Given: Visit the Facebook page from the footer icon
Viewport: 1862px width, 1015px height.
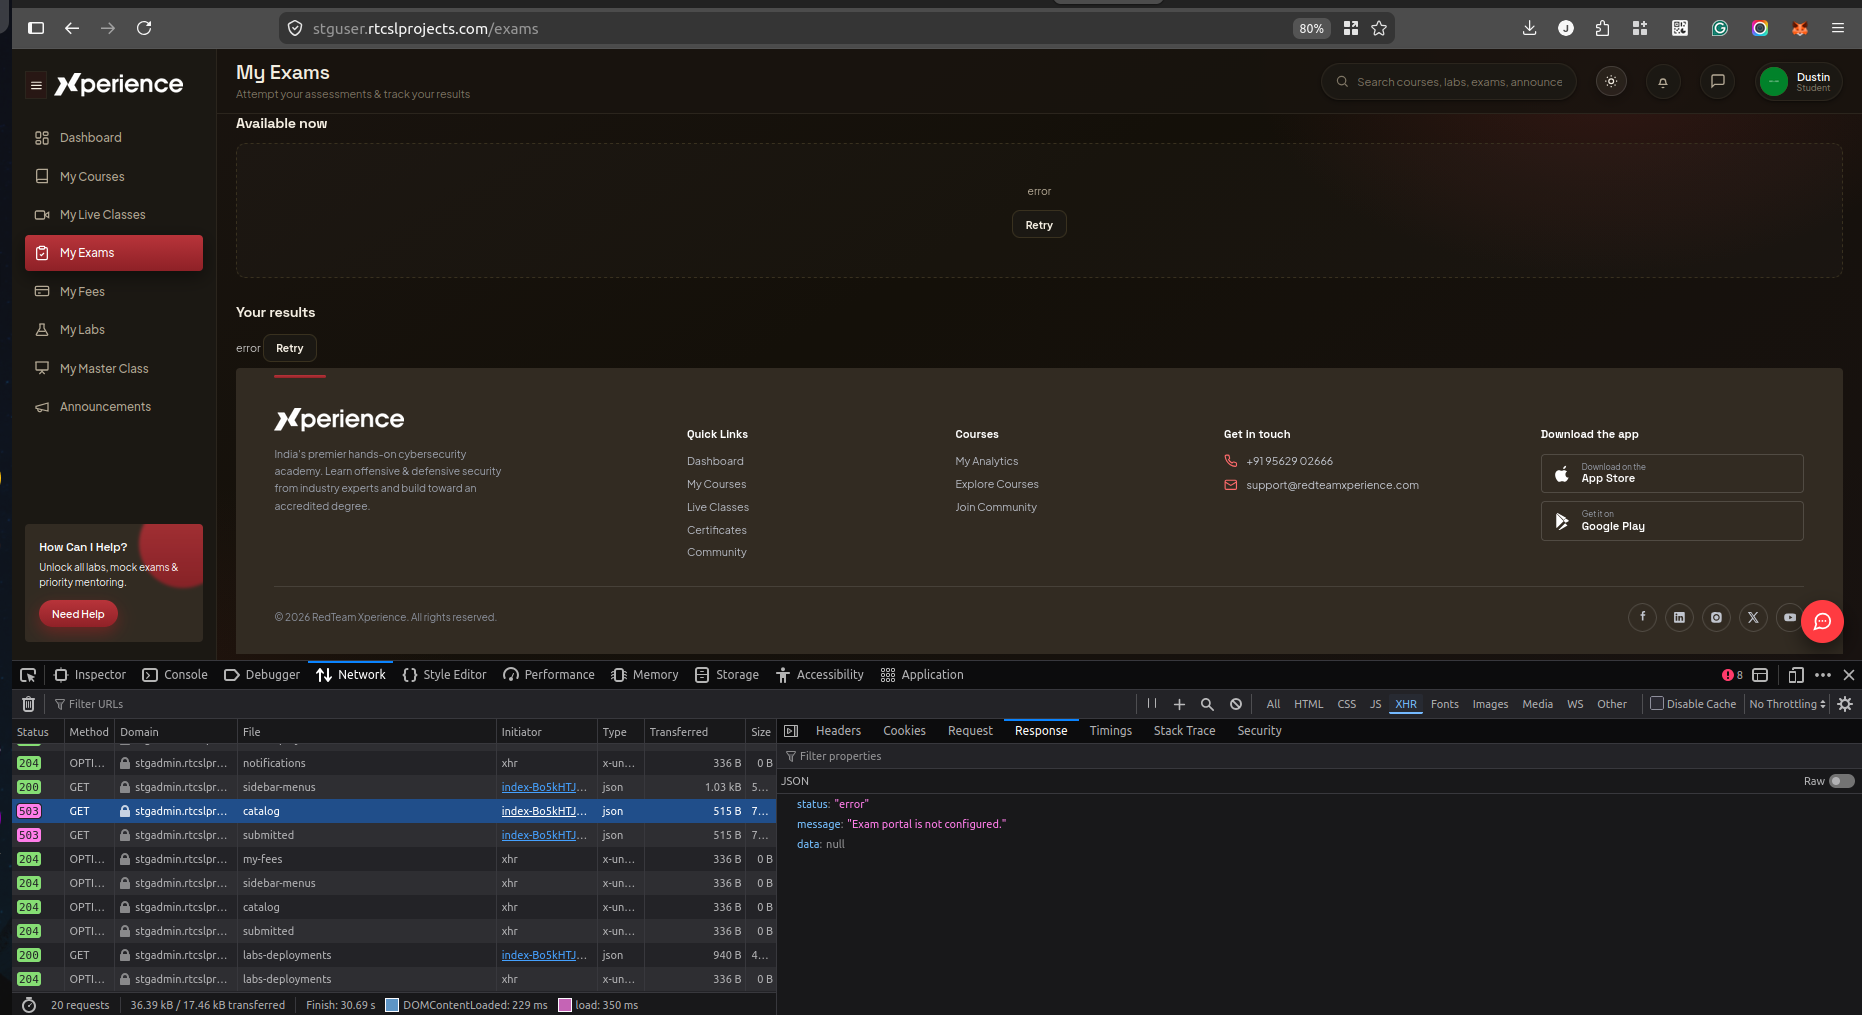Looking at the screenshot, I should 1642,617.
